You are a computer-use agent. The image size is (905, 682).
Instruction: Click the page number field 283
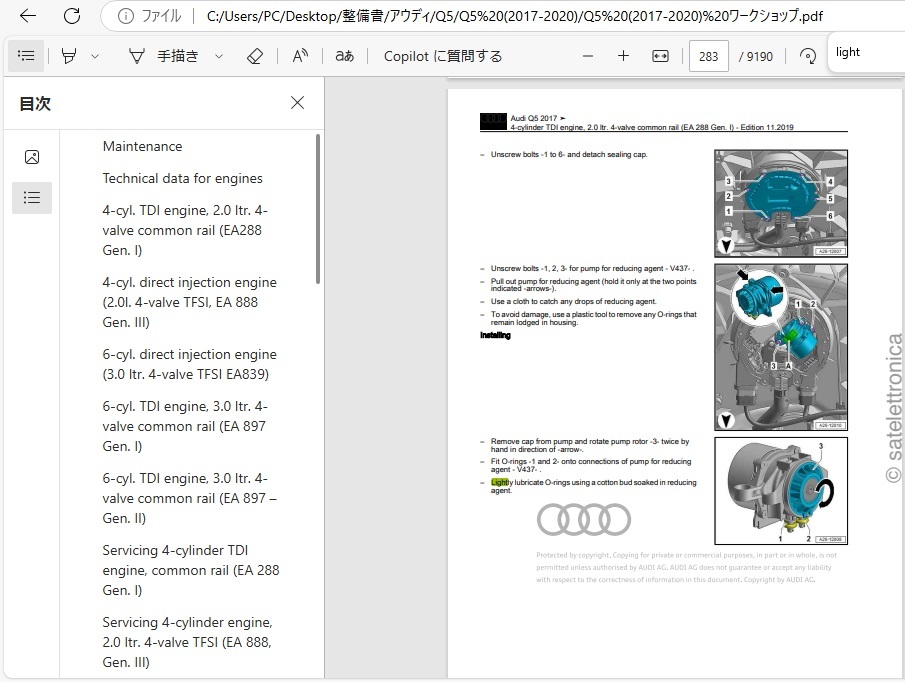click(708, 56)
